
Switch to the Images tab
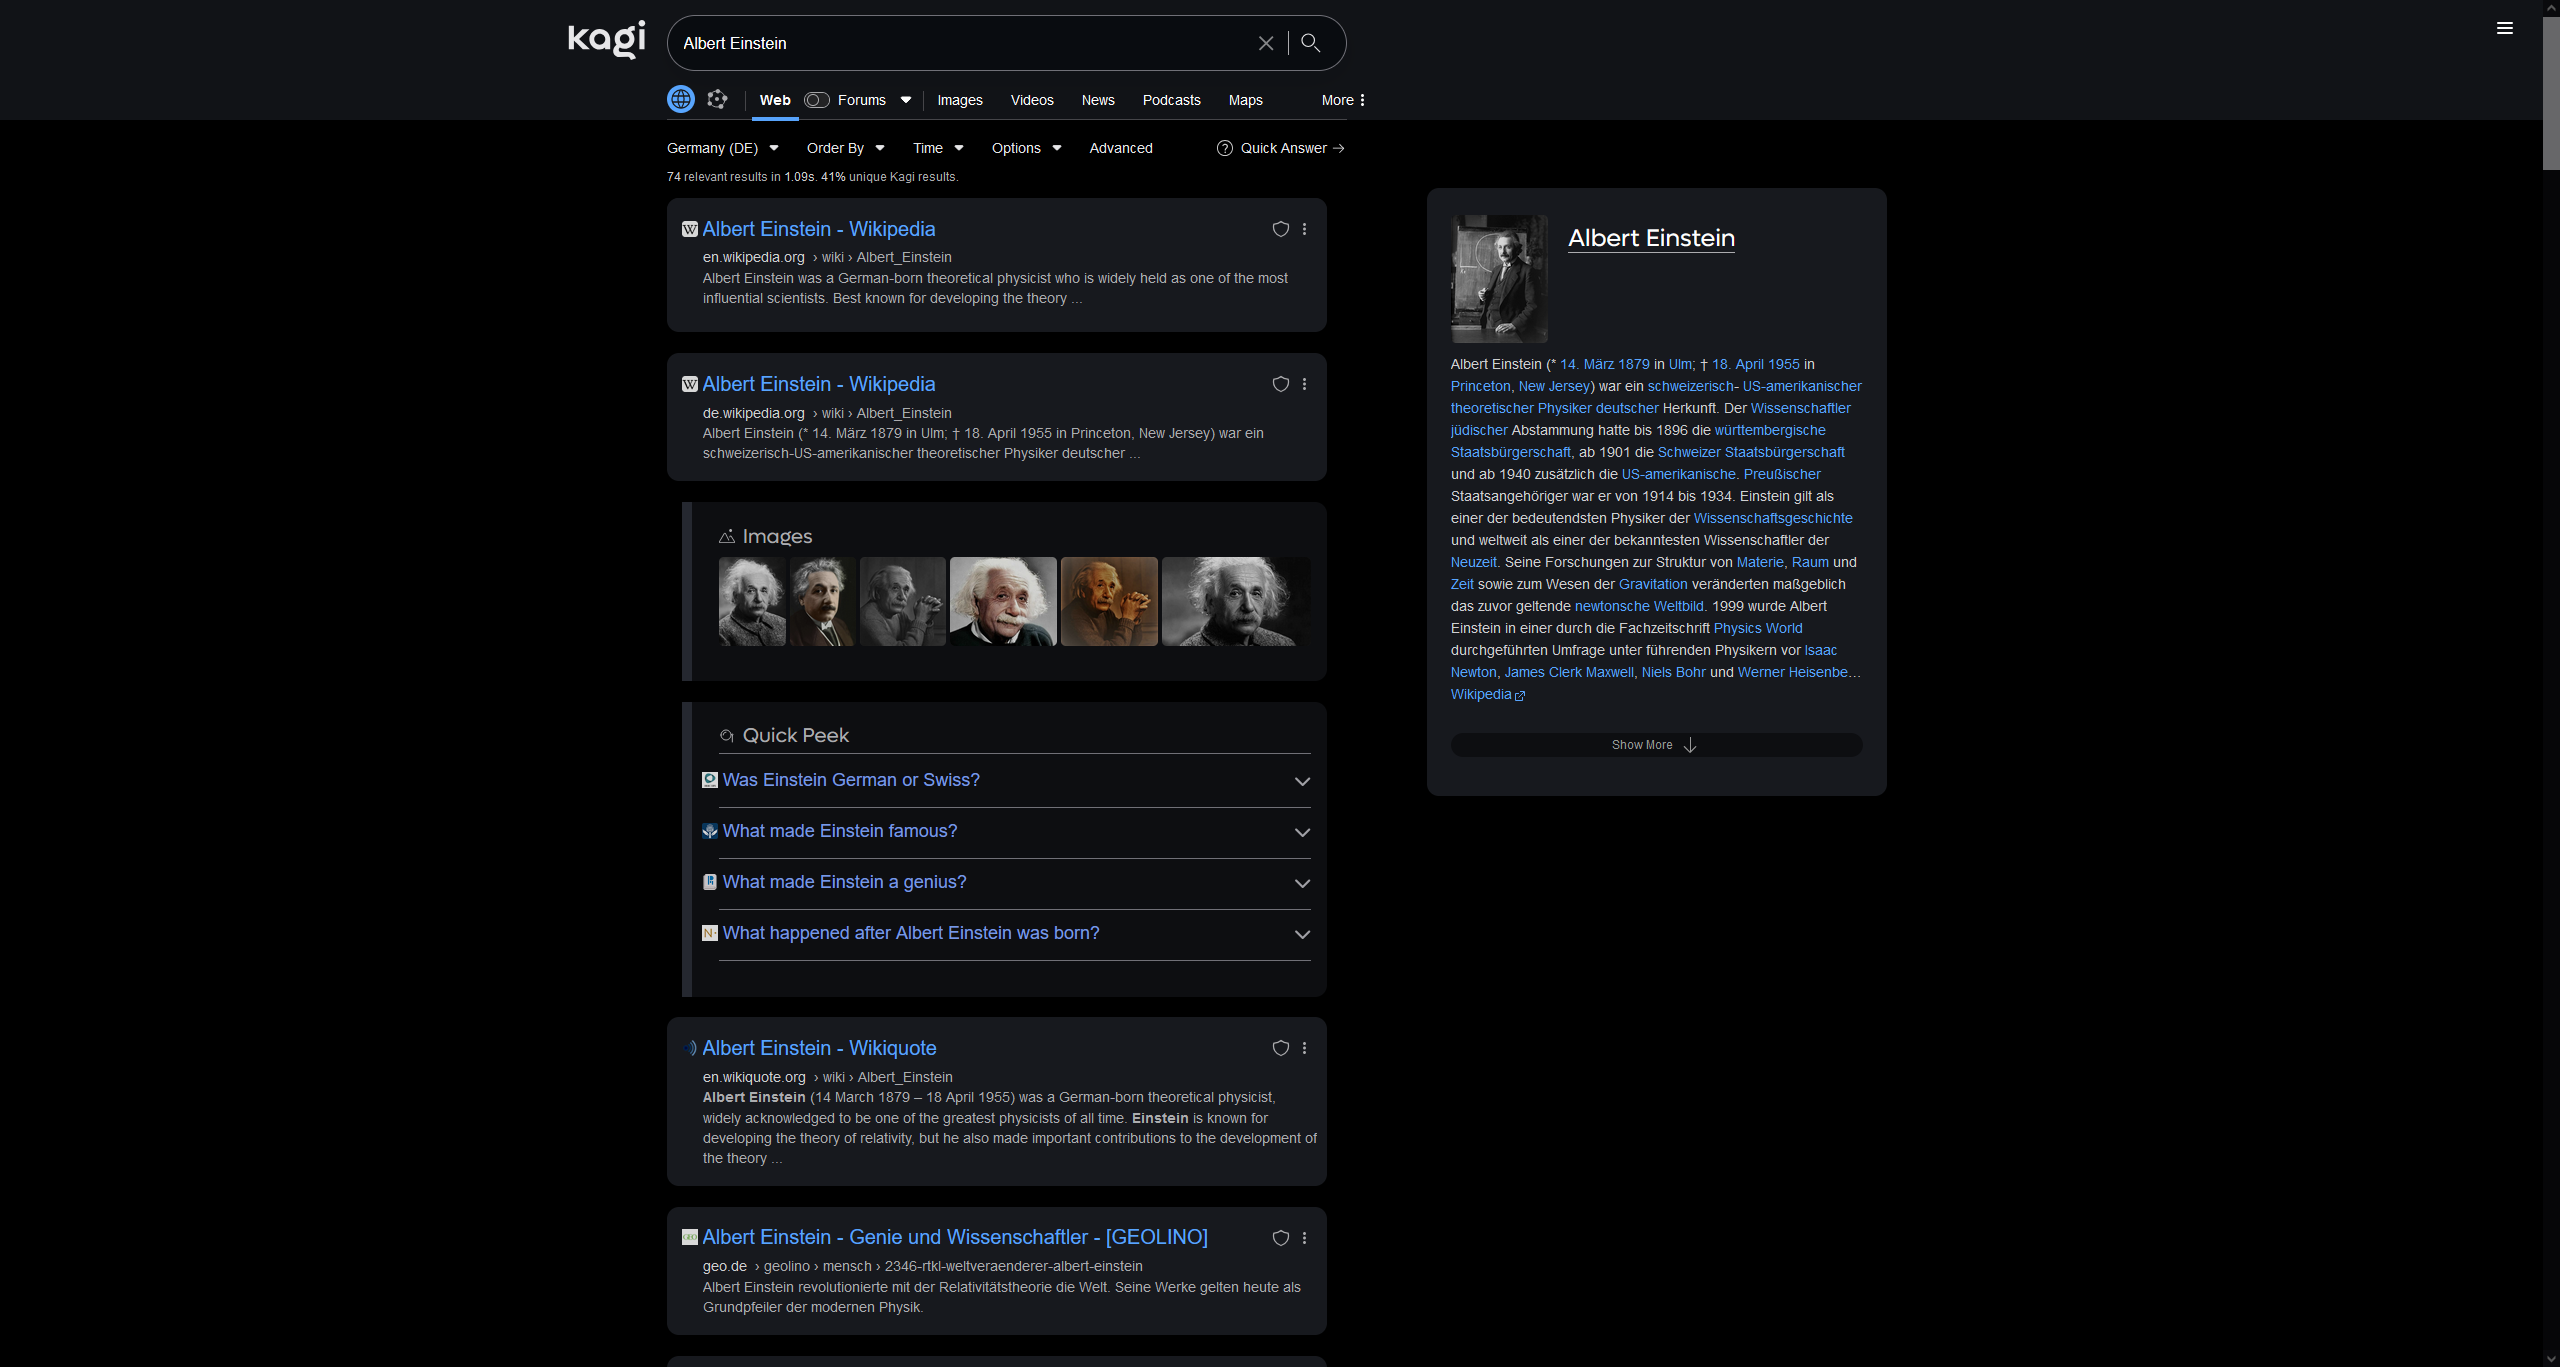pos(960,100)
